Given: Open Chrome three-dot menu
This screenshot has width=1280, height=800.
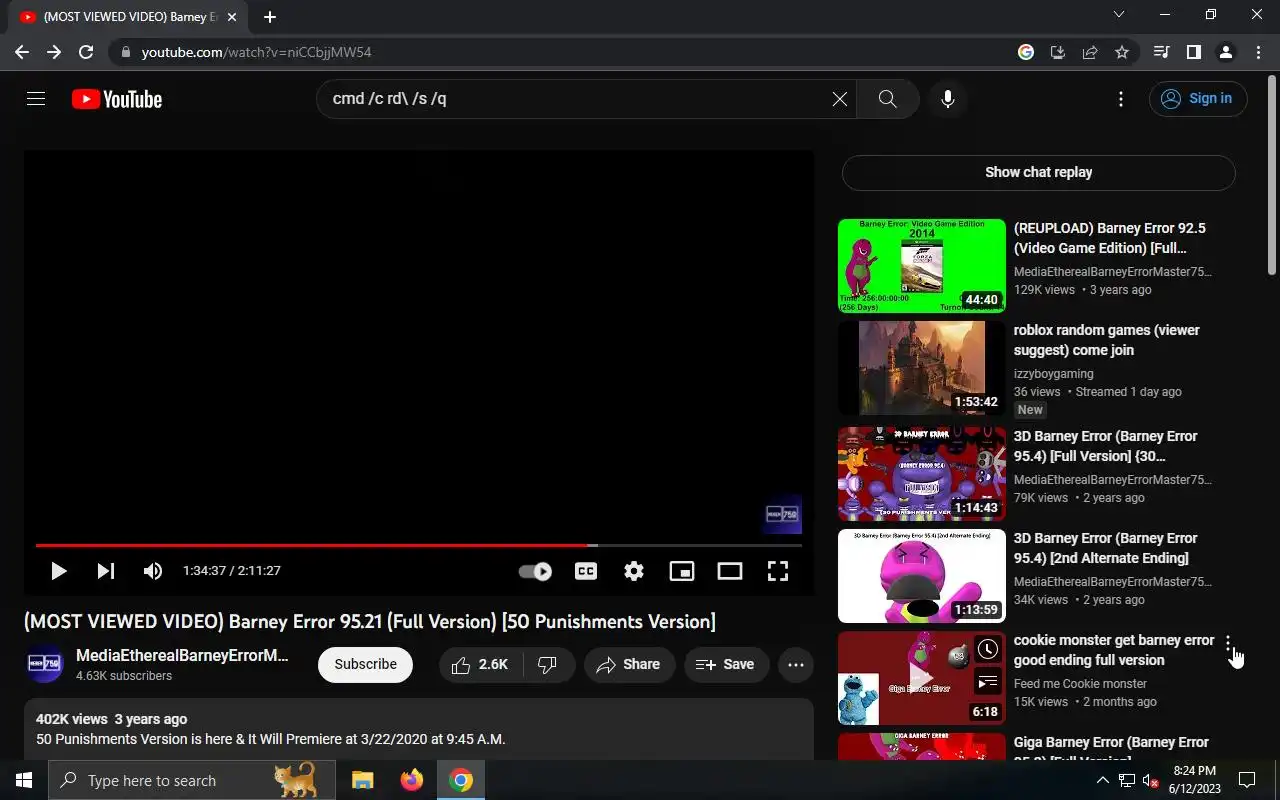Looking at the screenshot, I should [x=1257, y=52].
